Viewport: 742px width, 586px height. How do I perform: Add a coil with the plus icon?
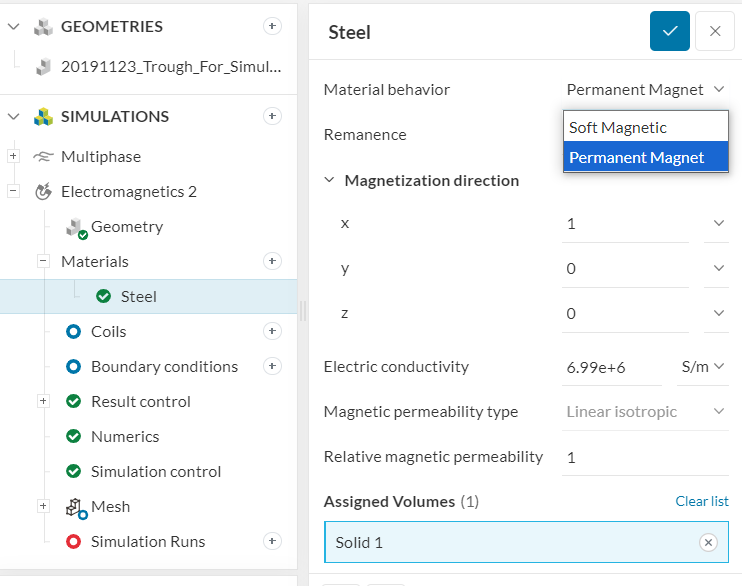tap(272, 331)
